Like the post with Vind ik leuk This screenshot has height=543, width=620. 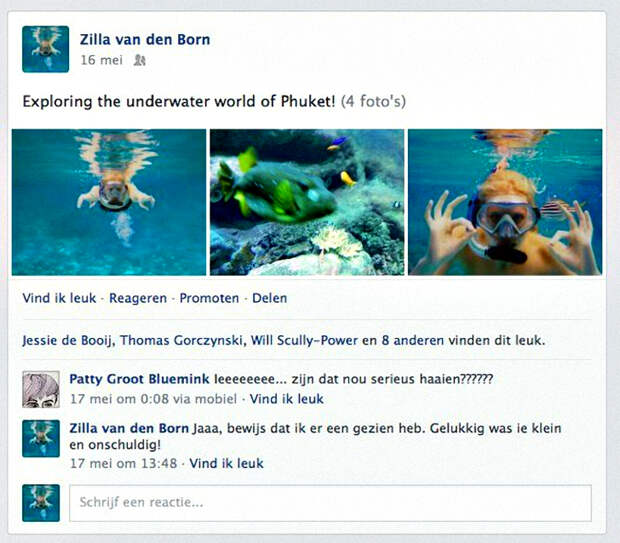pyautogui.click(x=59, y=298)
